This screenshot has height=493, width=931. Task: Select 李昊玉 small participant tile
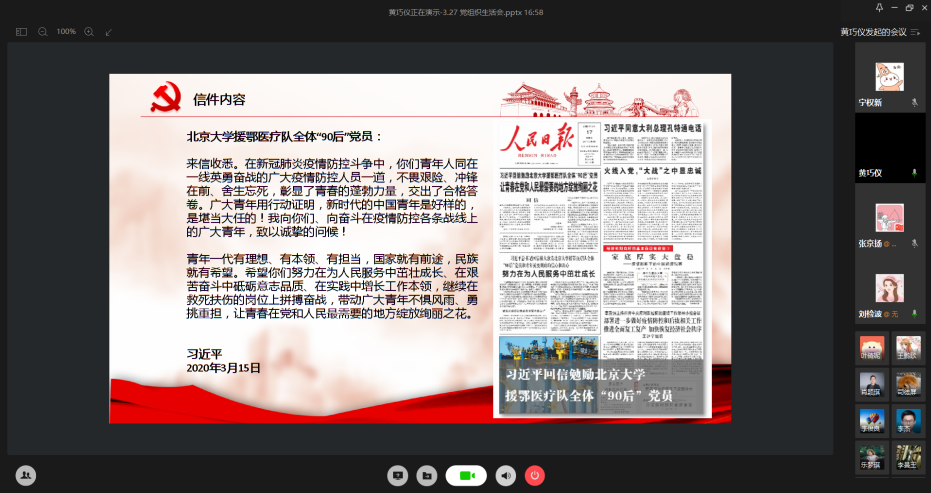(908, 457)
